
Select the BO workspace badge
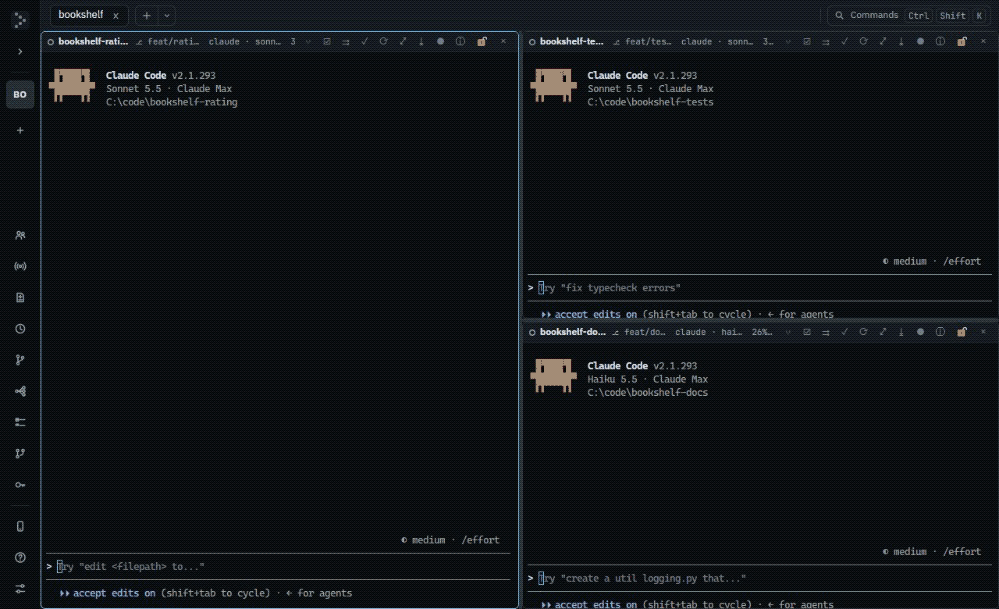(x=20, y=94)
